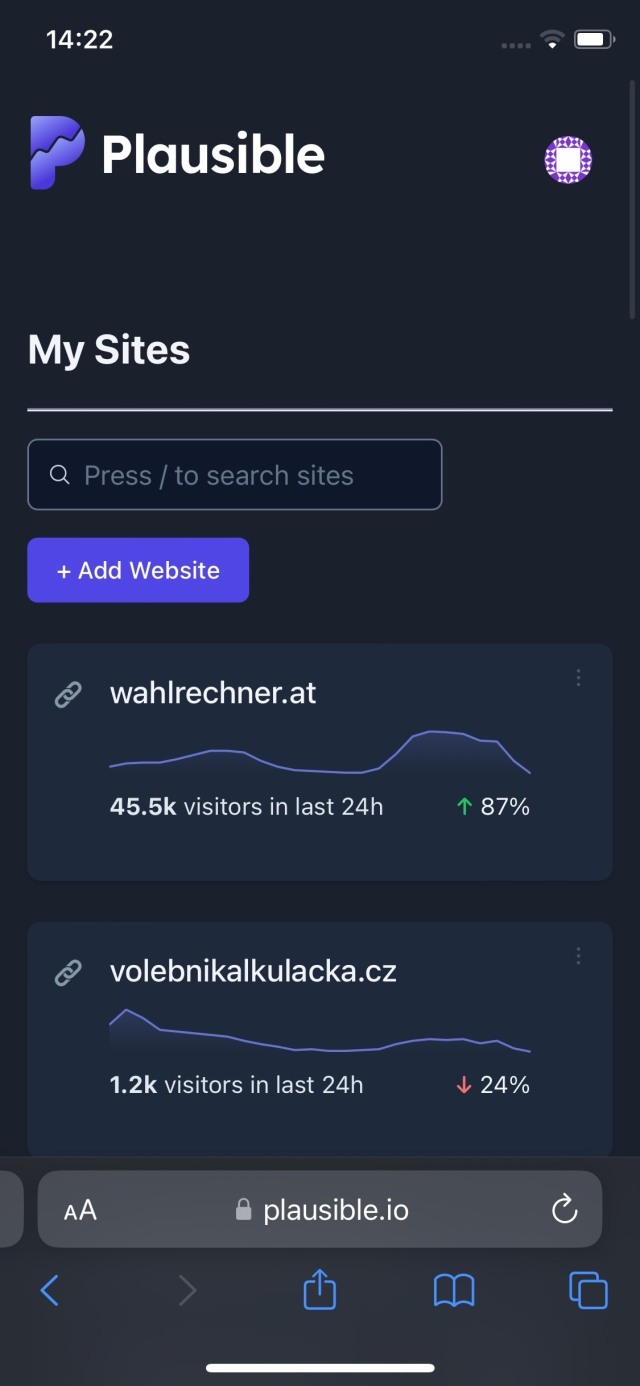Open the three-dot menu for wahlrechner.at
The height and width of the screenshot is (1386, 640).
(578, 678)
